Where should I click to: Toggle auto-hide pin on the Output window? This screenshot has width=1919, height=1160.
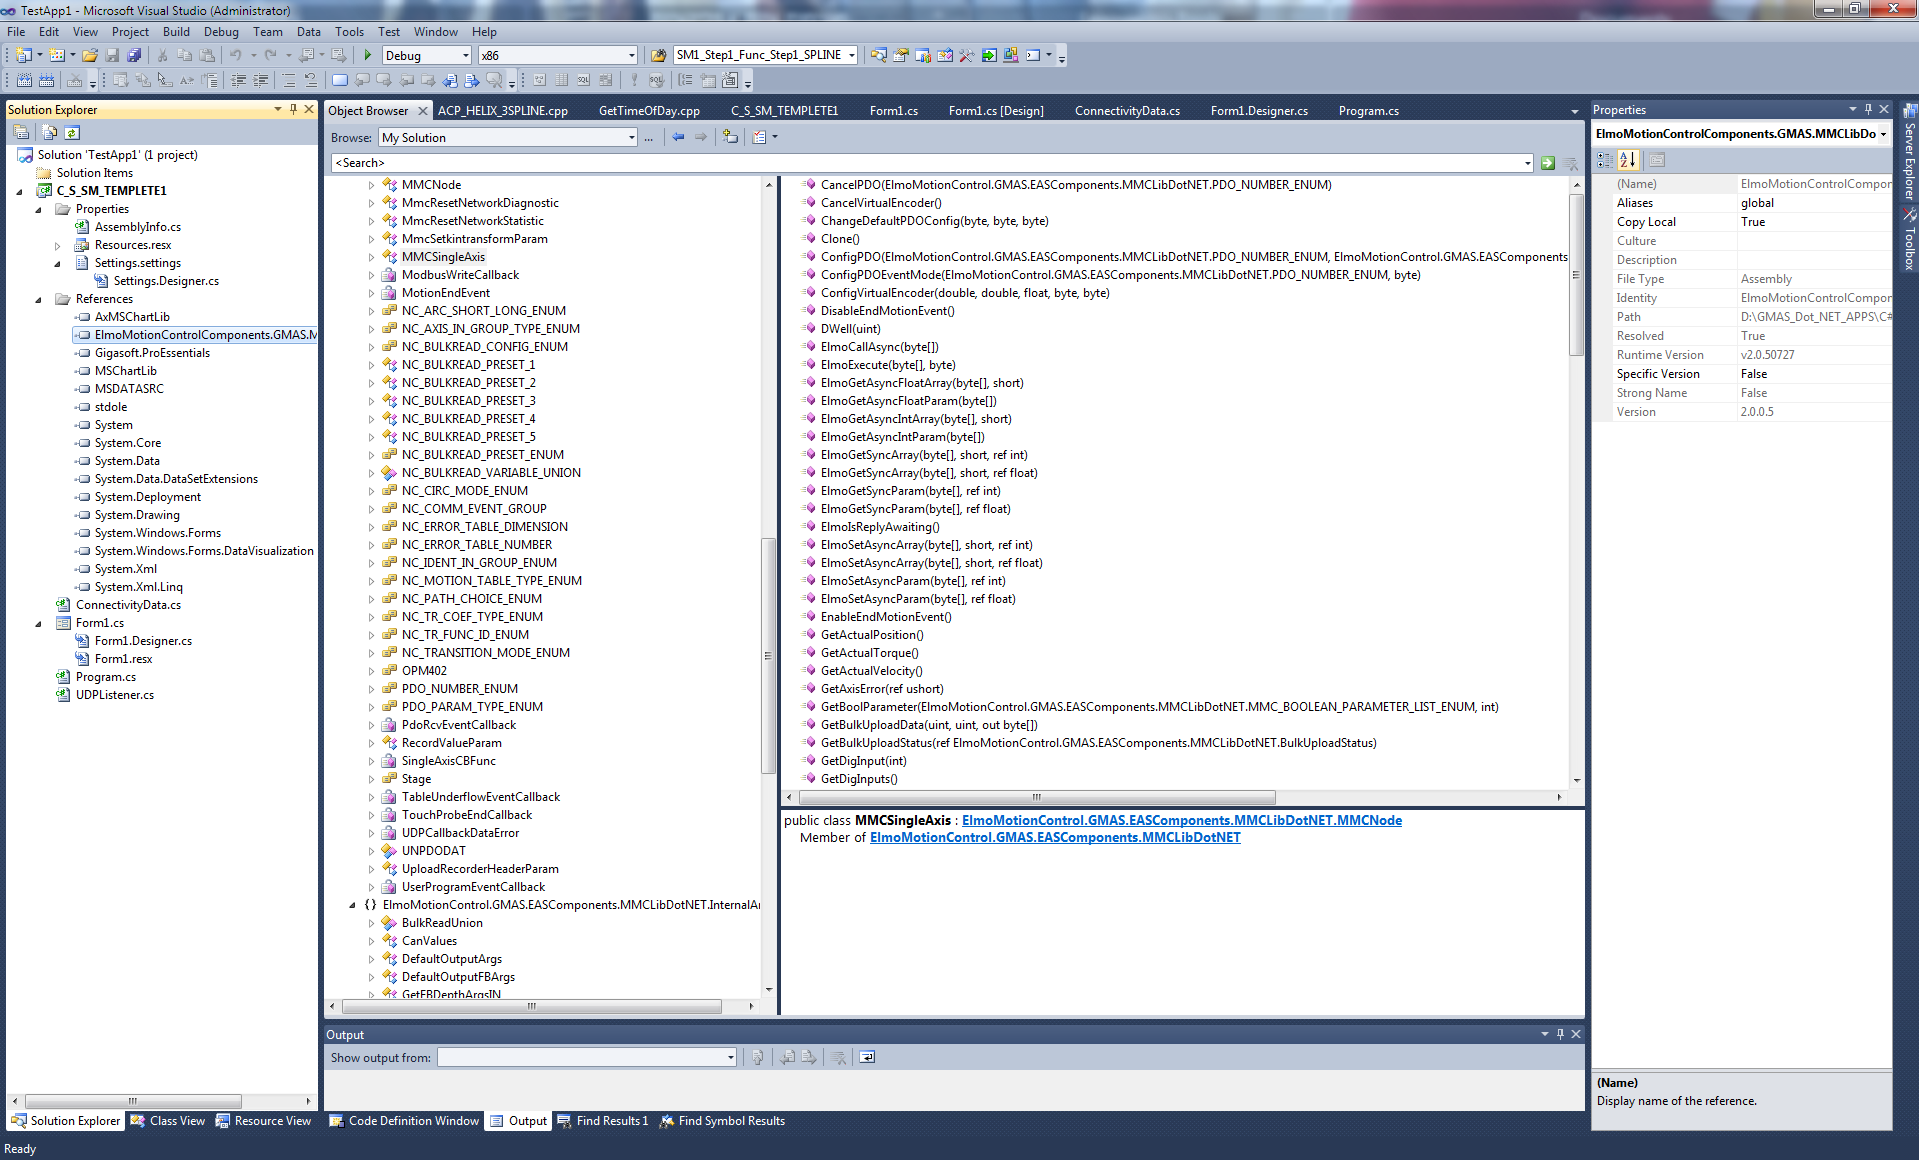[x=1559, y=1034]
